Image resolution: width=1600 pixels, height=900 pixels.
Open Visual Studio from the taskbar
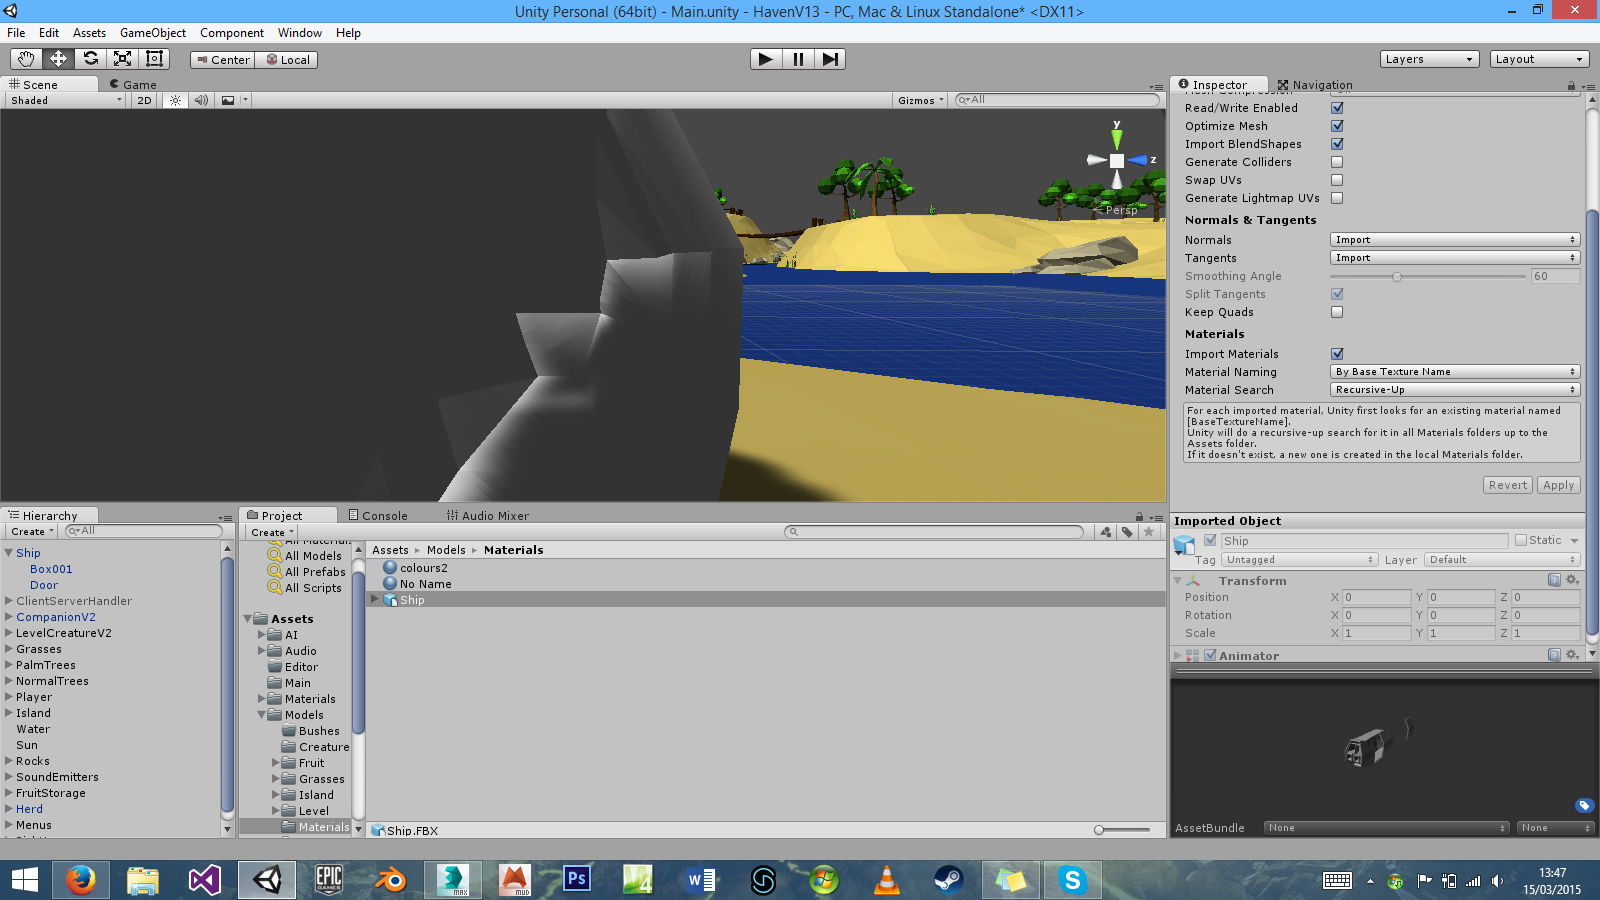click(205, 880)
